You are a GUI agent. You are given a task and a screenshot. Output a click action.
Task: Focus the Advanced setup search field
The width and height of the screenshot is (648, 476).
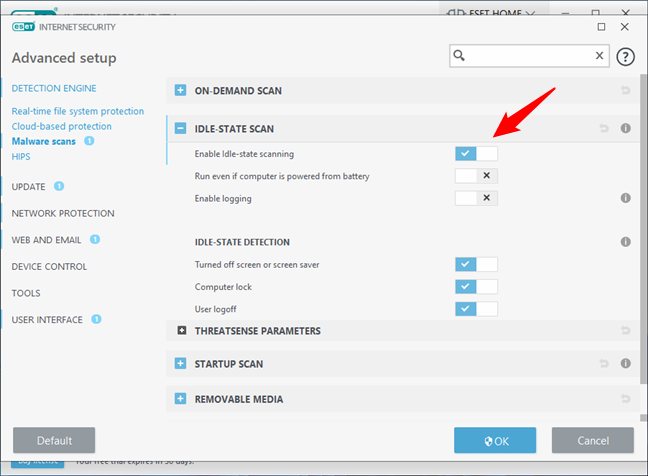tap(529, 56)
